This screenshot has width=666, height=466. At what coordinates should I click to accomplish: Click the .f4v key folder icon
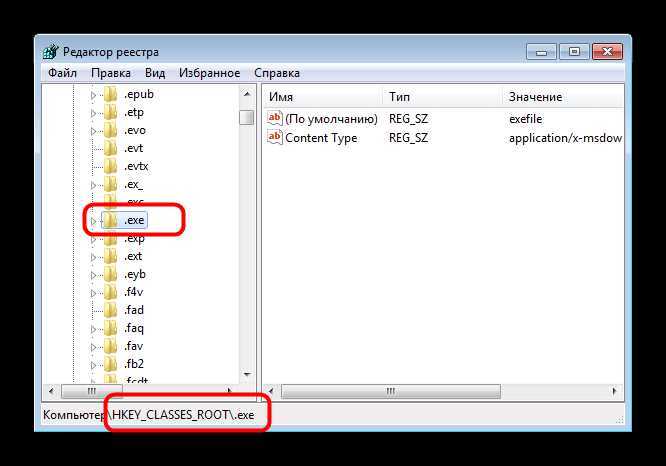[x=110, y=292]
